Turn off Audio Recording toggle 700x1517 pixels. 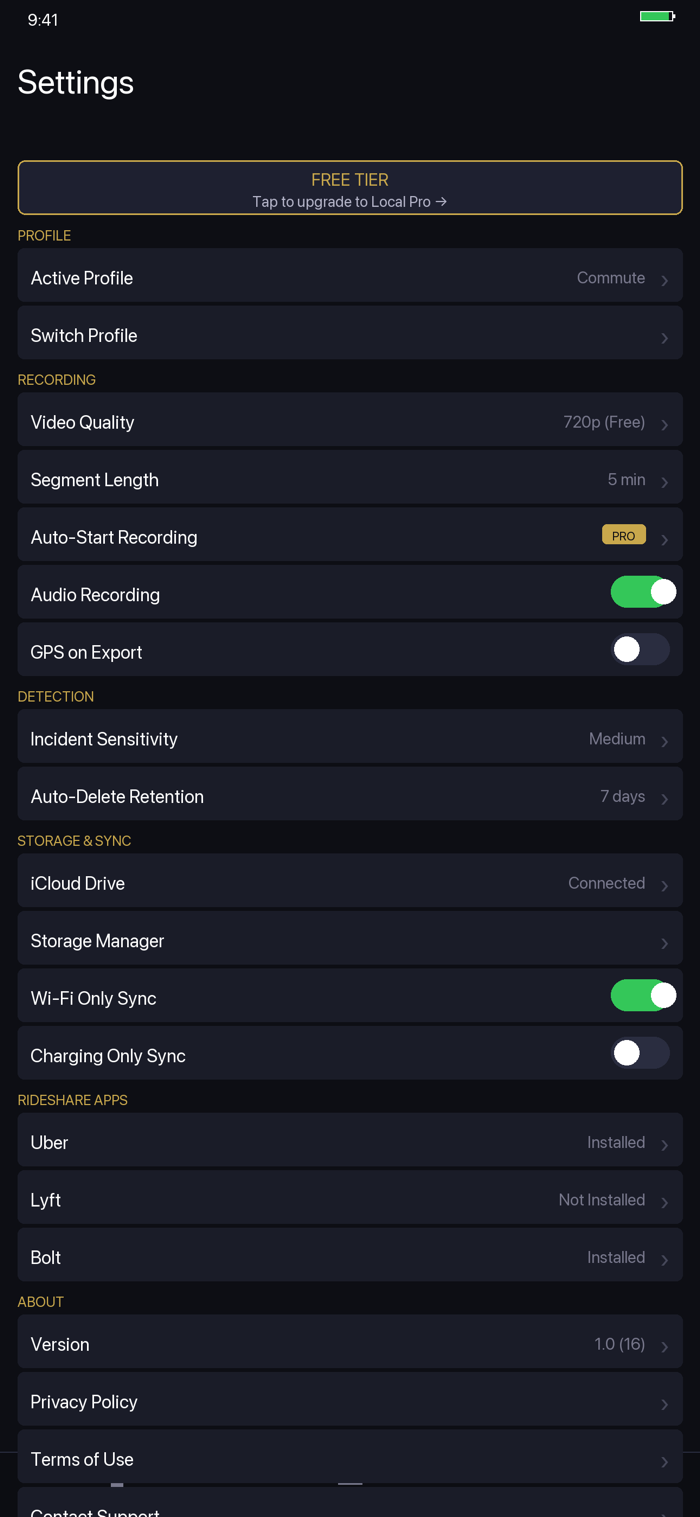pos(641,592)
